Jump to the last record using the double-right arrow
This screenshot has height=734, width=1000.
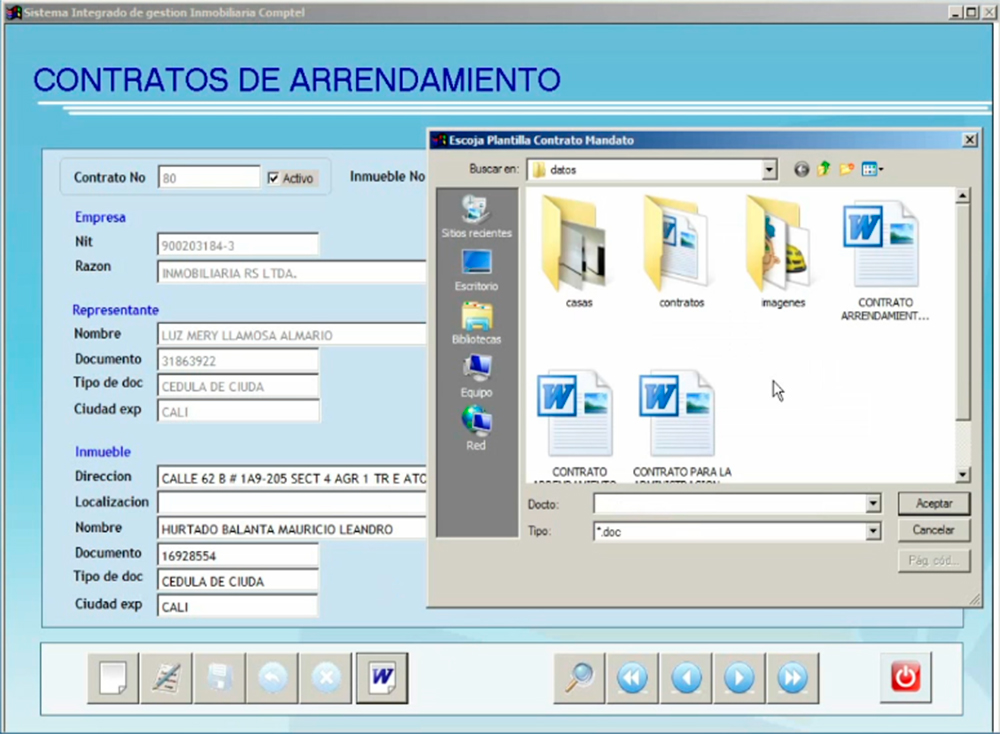click(x=792, y=679)
